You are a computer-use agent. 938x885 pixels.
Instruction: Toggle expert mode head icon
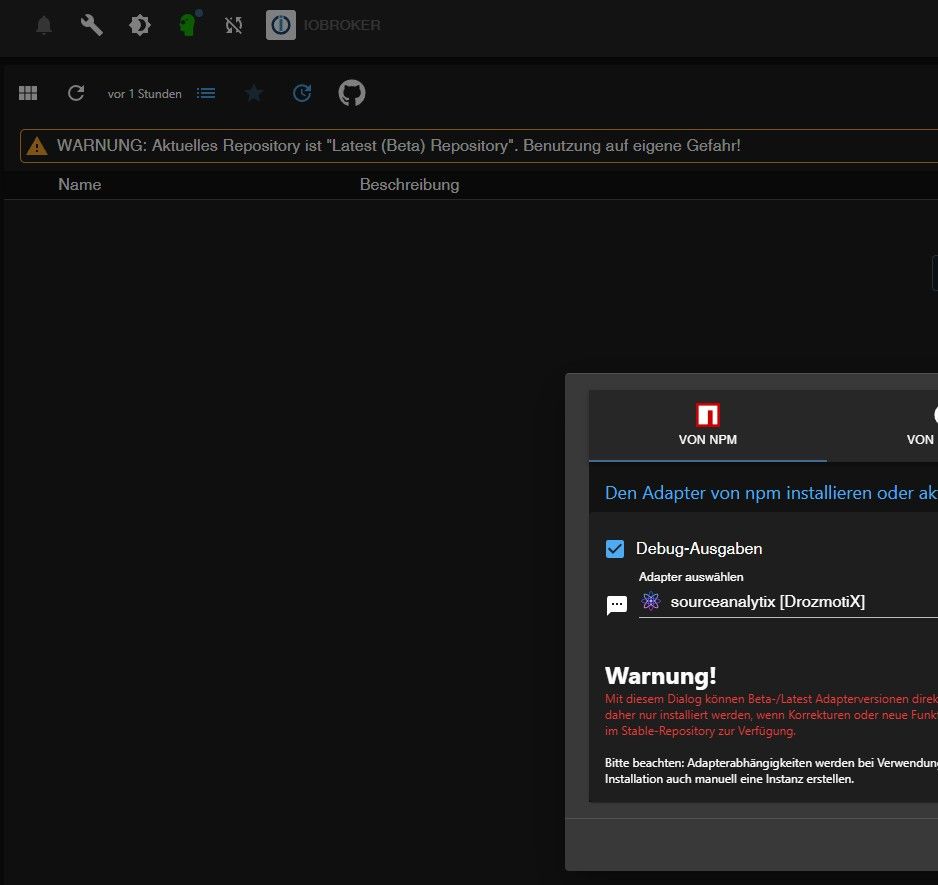coord(188,24)
